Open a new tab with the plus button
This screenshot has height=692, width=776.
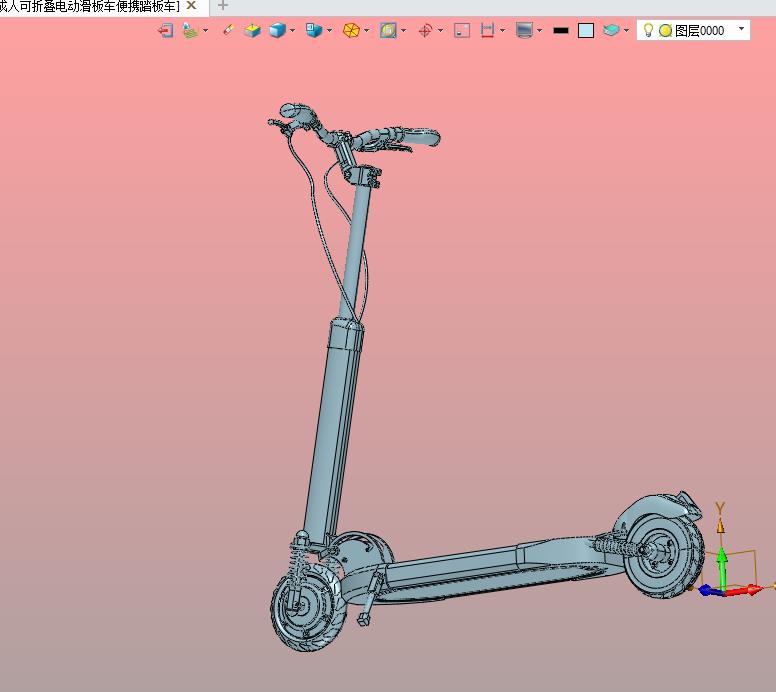point(223,6)
